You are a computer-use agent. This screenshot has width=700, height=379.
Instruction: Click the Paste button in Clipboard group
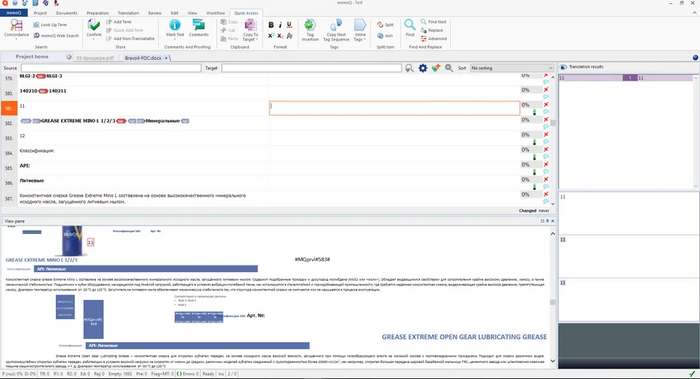tap(230, 39)
